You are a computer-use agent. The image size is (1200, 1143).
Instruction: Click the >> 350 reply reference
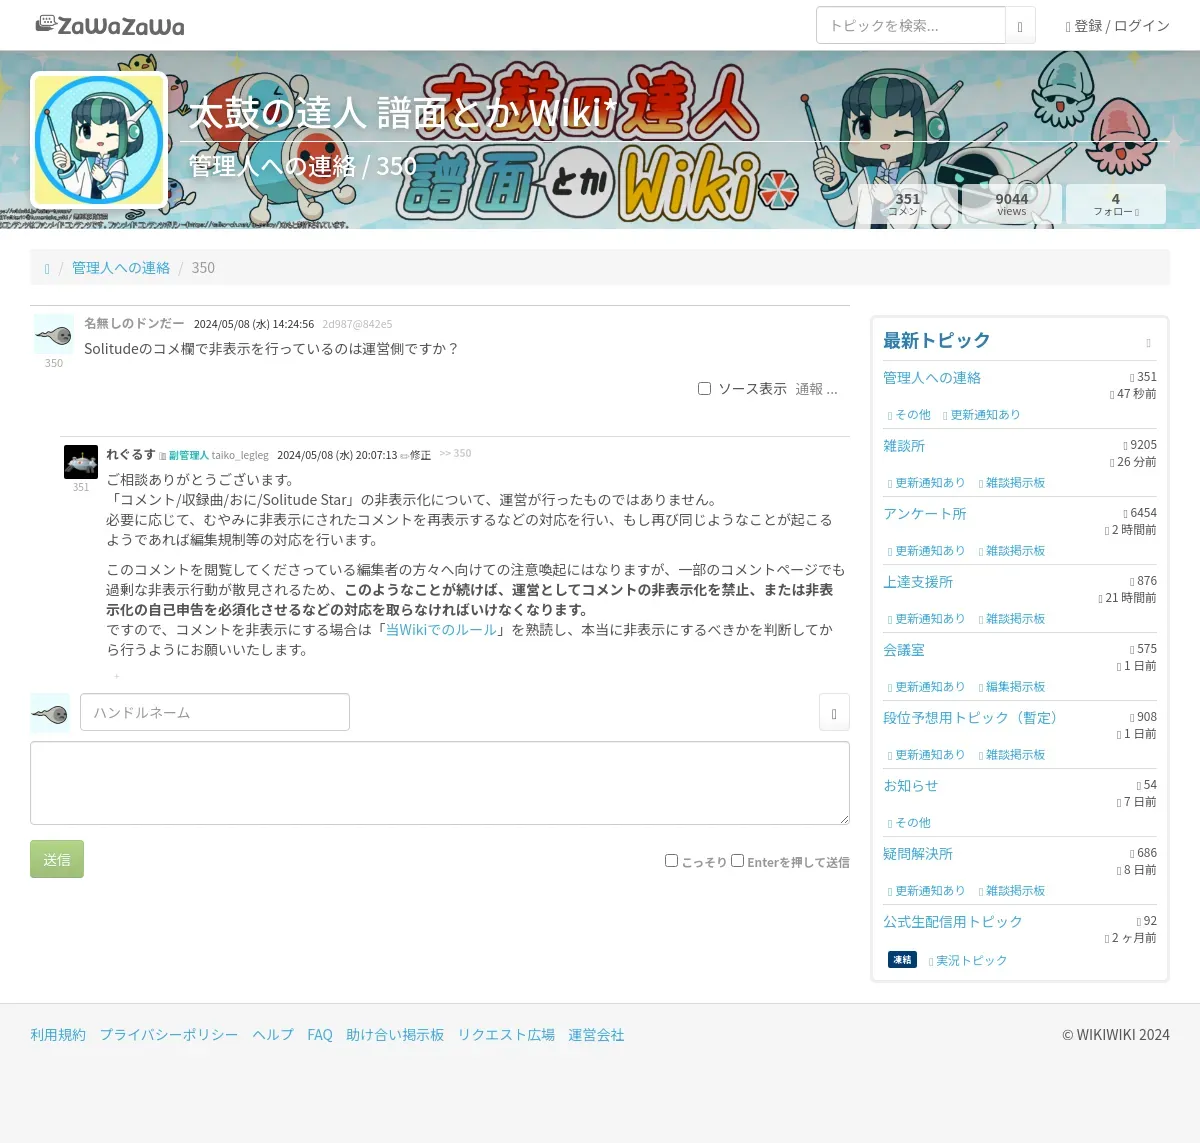(x=455, y=453)
